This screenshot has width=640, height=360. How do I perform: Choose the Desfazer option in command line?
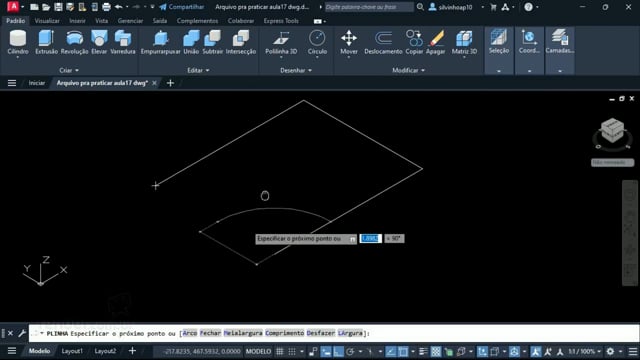[x=320, y=333]
